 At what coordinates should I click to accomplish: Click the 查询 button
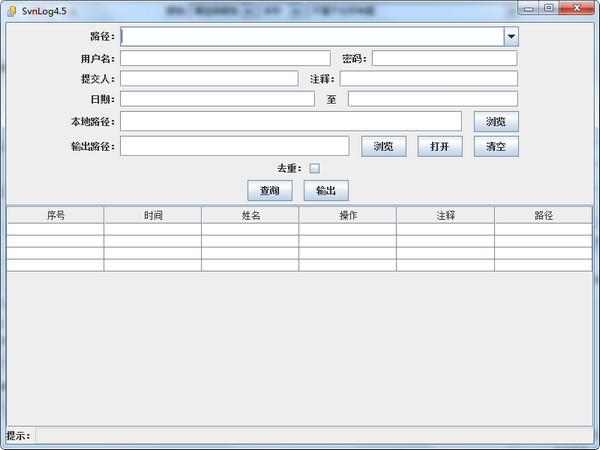point(270,191)
